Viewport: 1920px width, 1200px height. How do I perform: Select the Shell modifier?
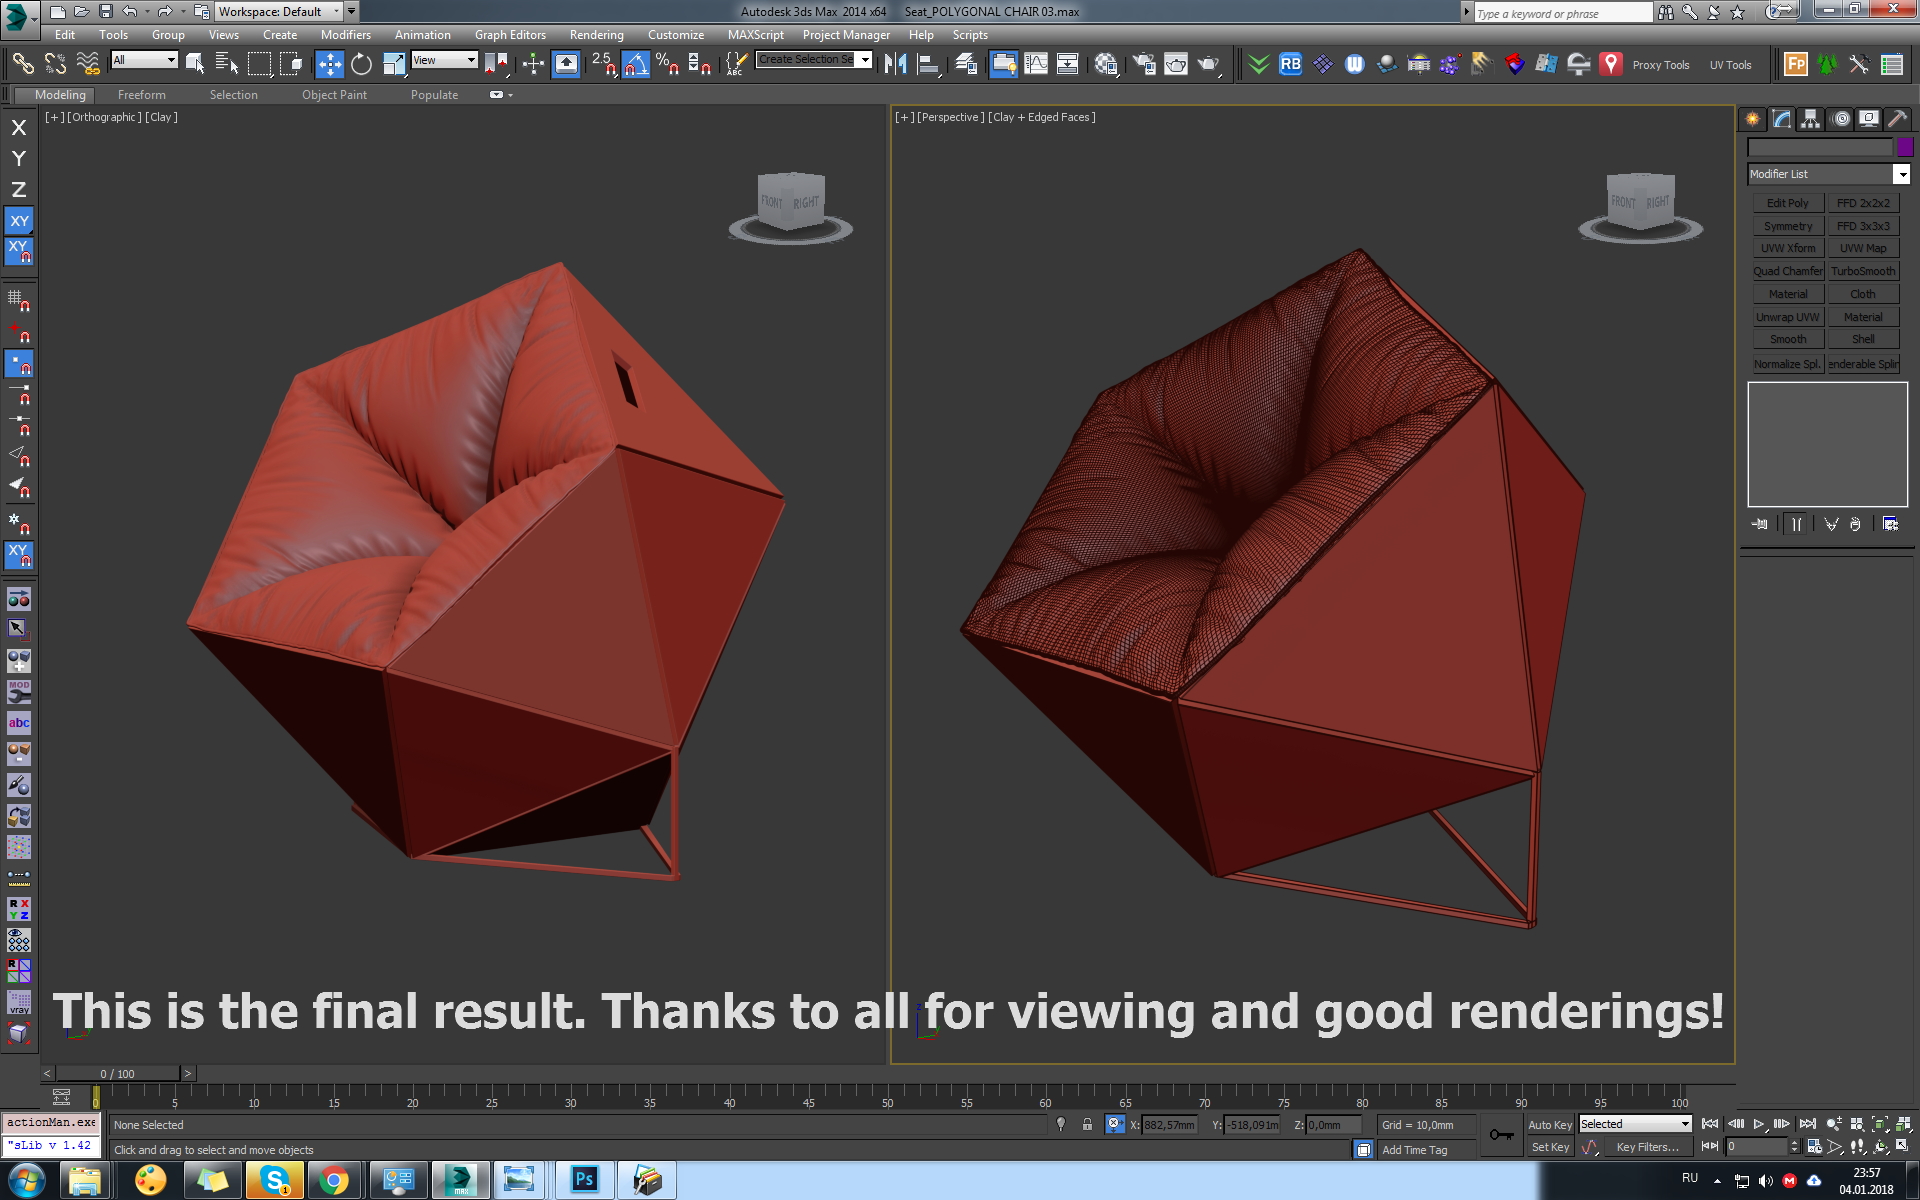(x=1861, y=339)
